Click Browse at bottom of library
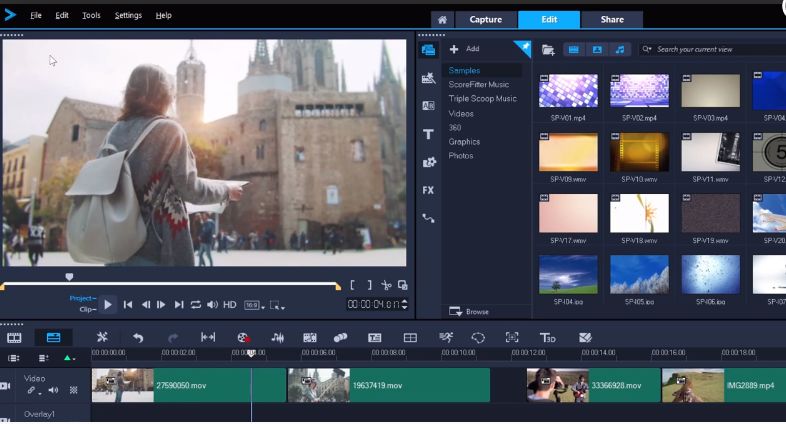 click(x=469, y=311)
